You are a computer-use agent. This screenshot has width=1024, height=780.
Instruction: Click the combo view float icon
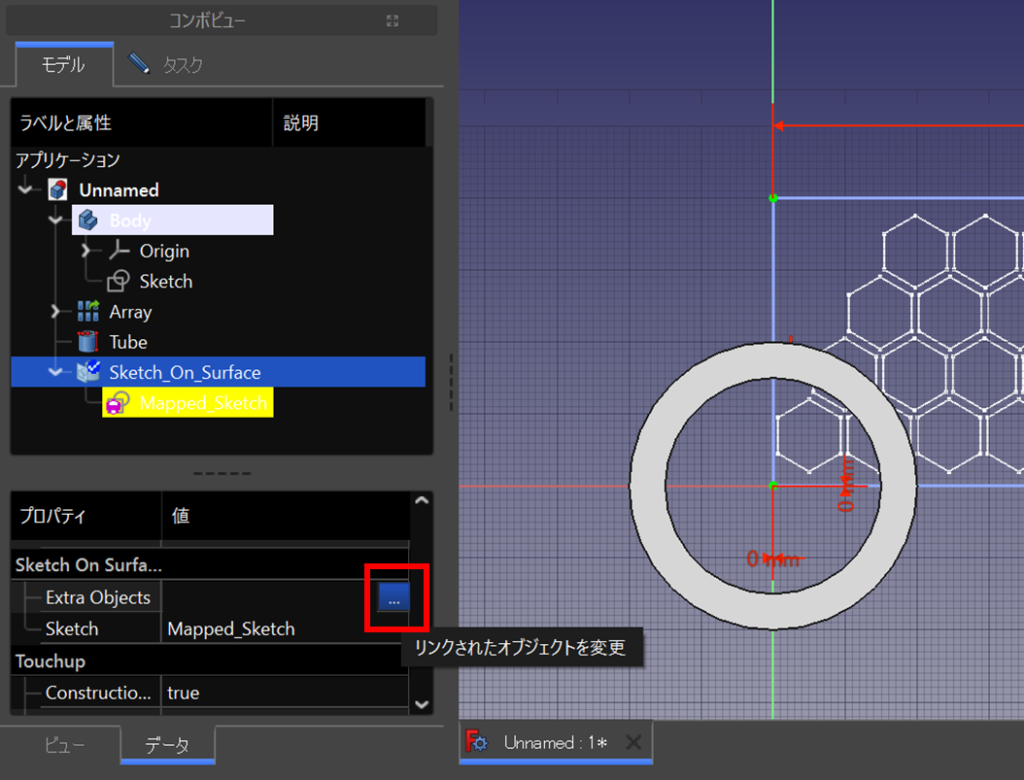(x=392, y=21)
